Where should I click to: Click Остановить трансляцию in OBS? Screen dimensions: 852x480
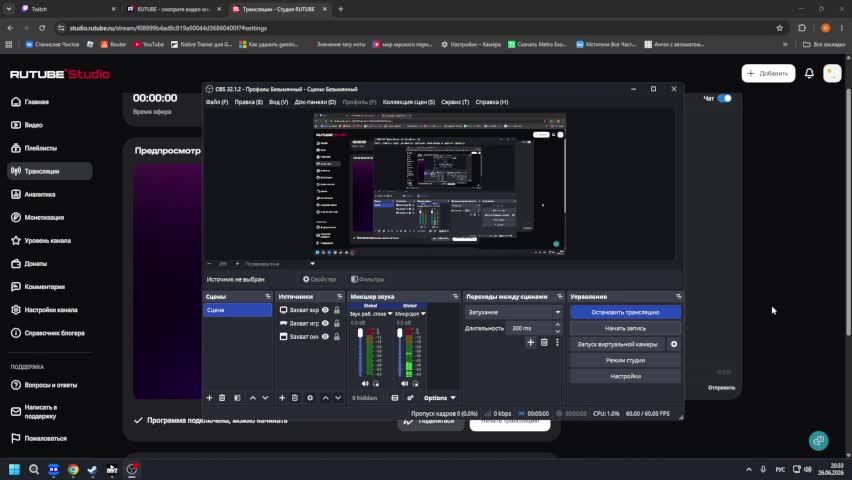pos(625,313)
